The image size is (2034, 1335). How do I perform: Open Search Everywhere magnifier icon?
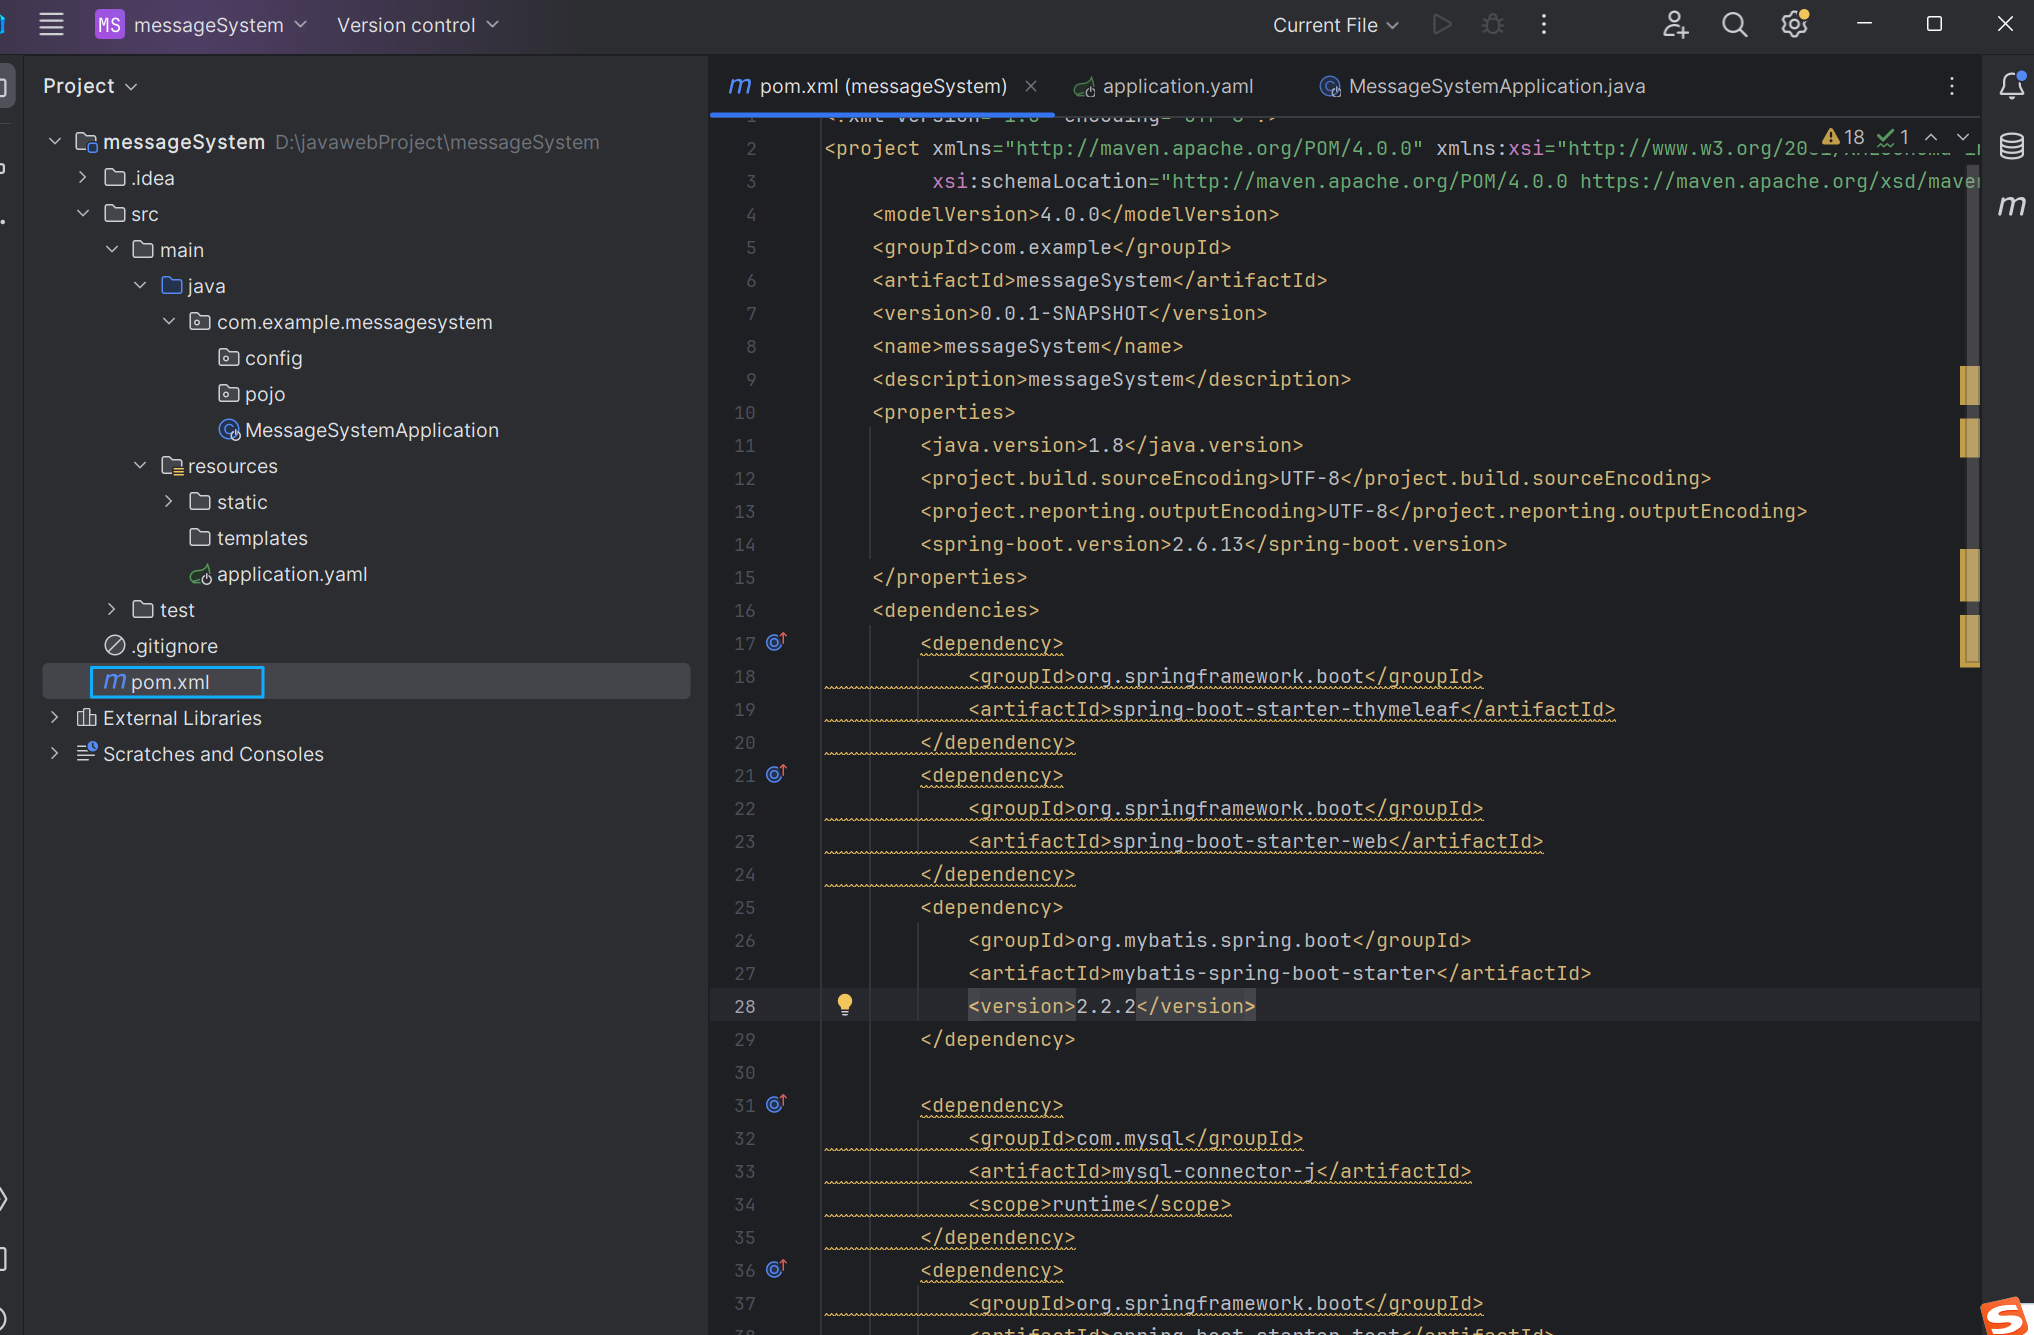[1734, 25]
